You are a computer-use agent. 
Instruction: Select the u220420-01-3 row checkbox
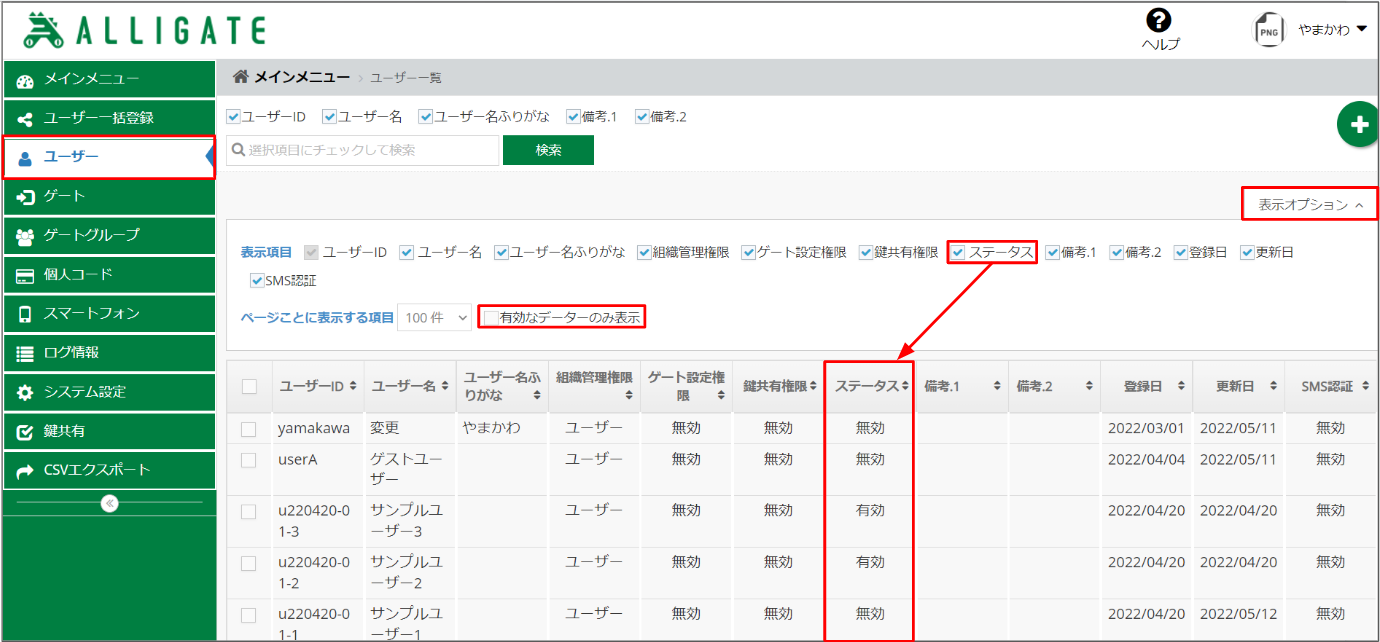(249, 511)
